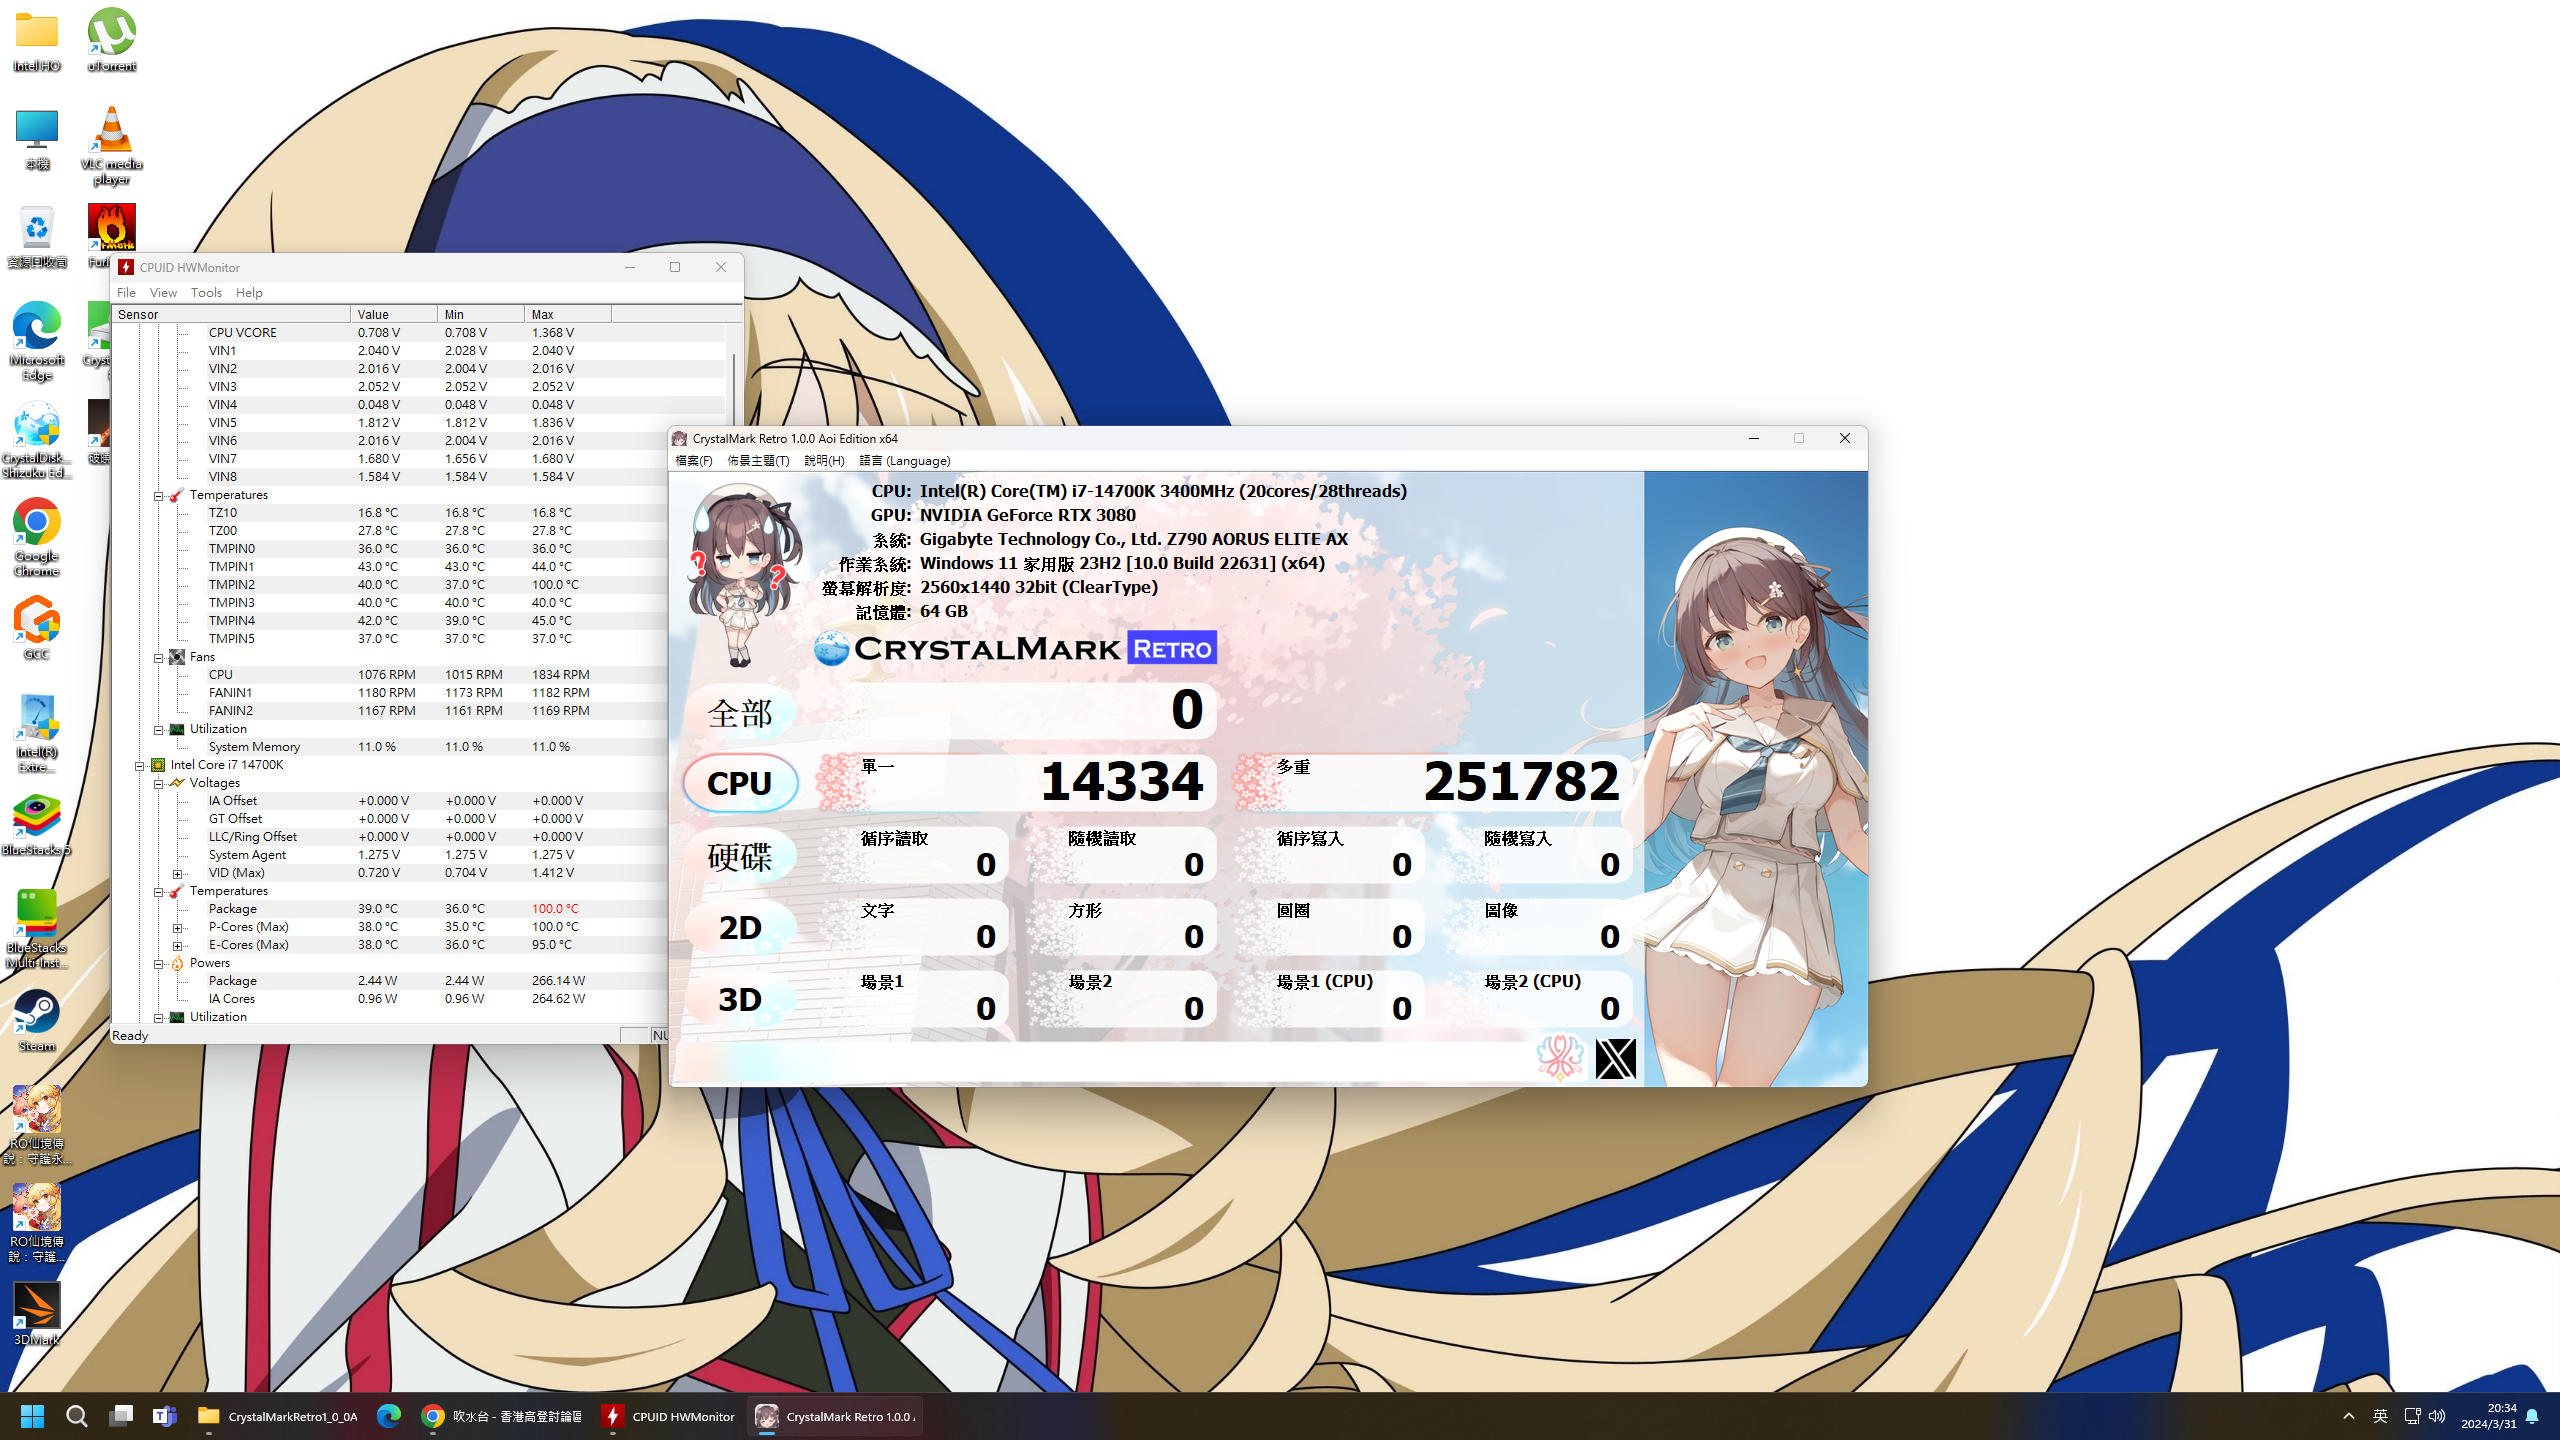Open BlueStacks Multi-Instance Manager icon
This screenshot has height=1440, width=2560.
tap(37, 930)
